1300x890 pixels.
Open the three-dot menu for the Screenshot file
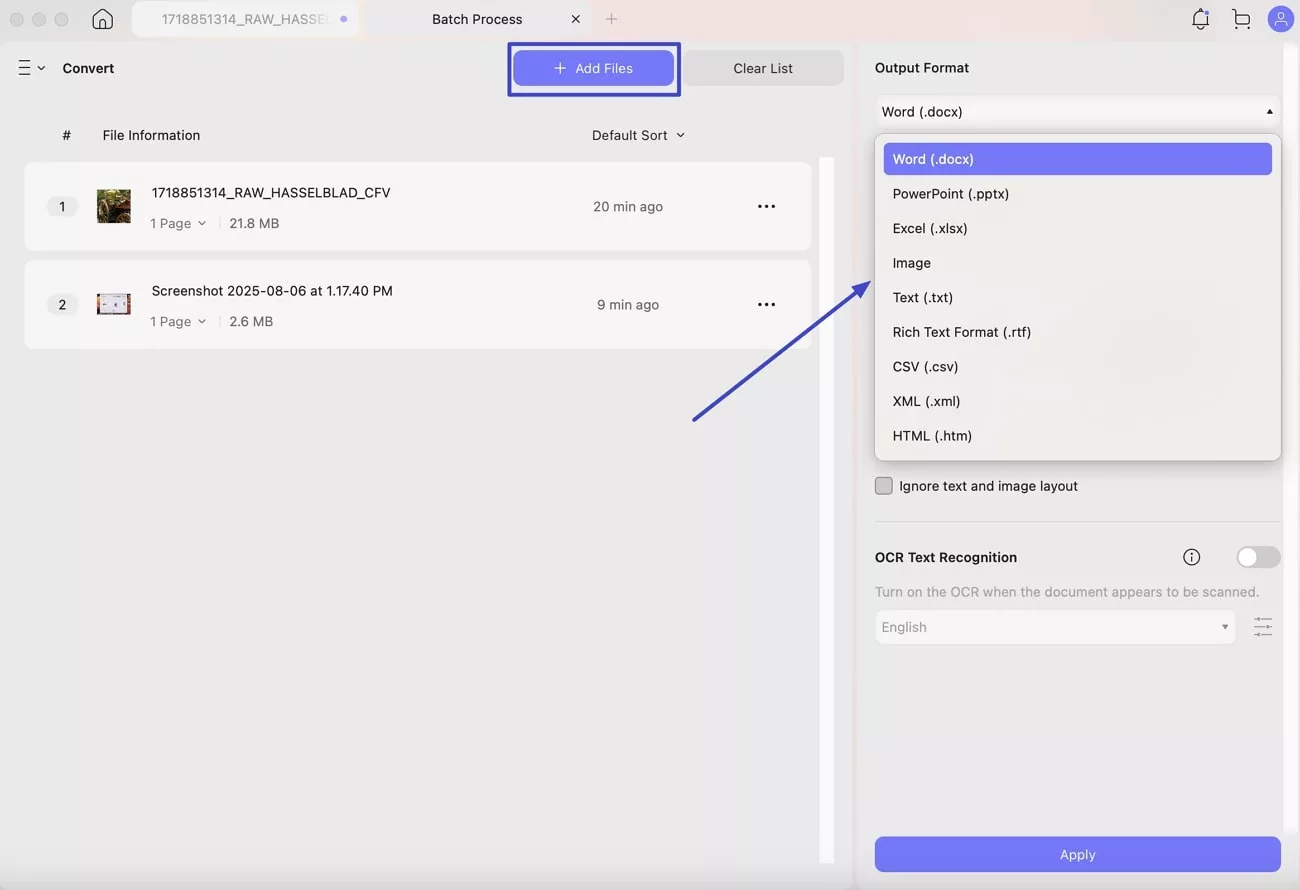pyautogui.click(x=767, y=304)
